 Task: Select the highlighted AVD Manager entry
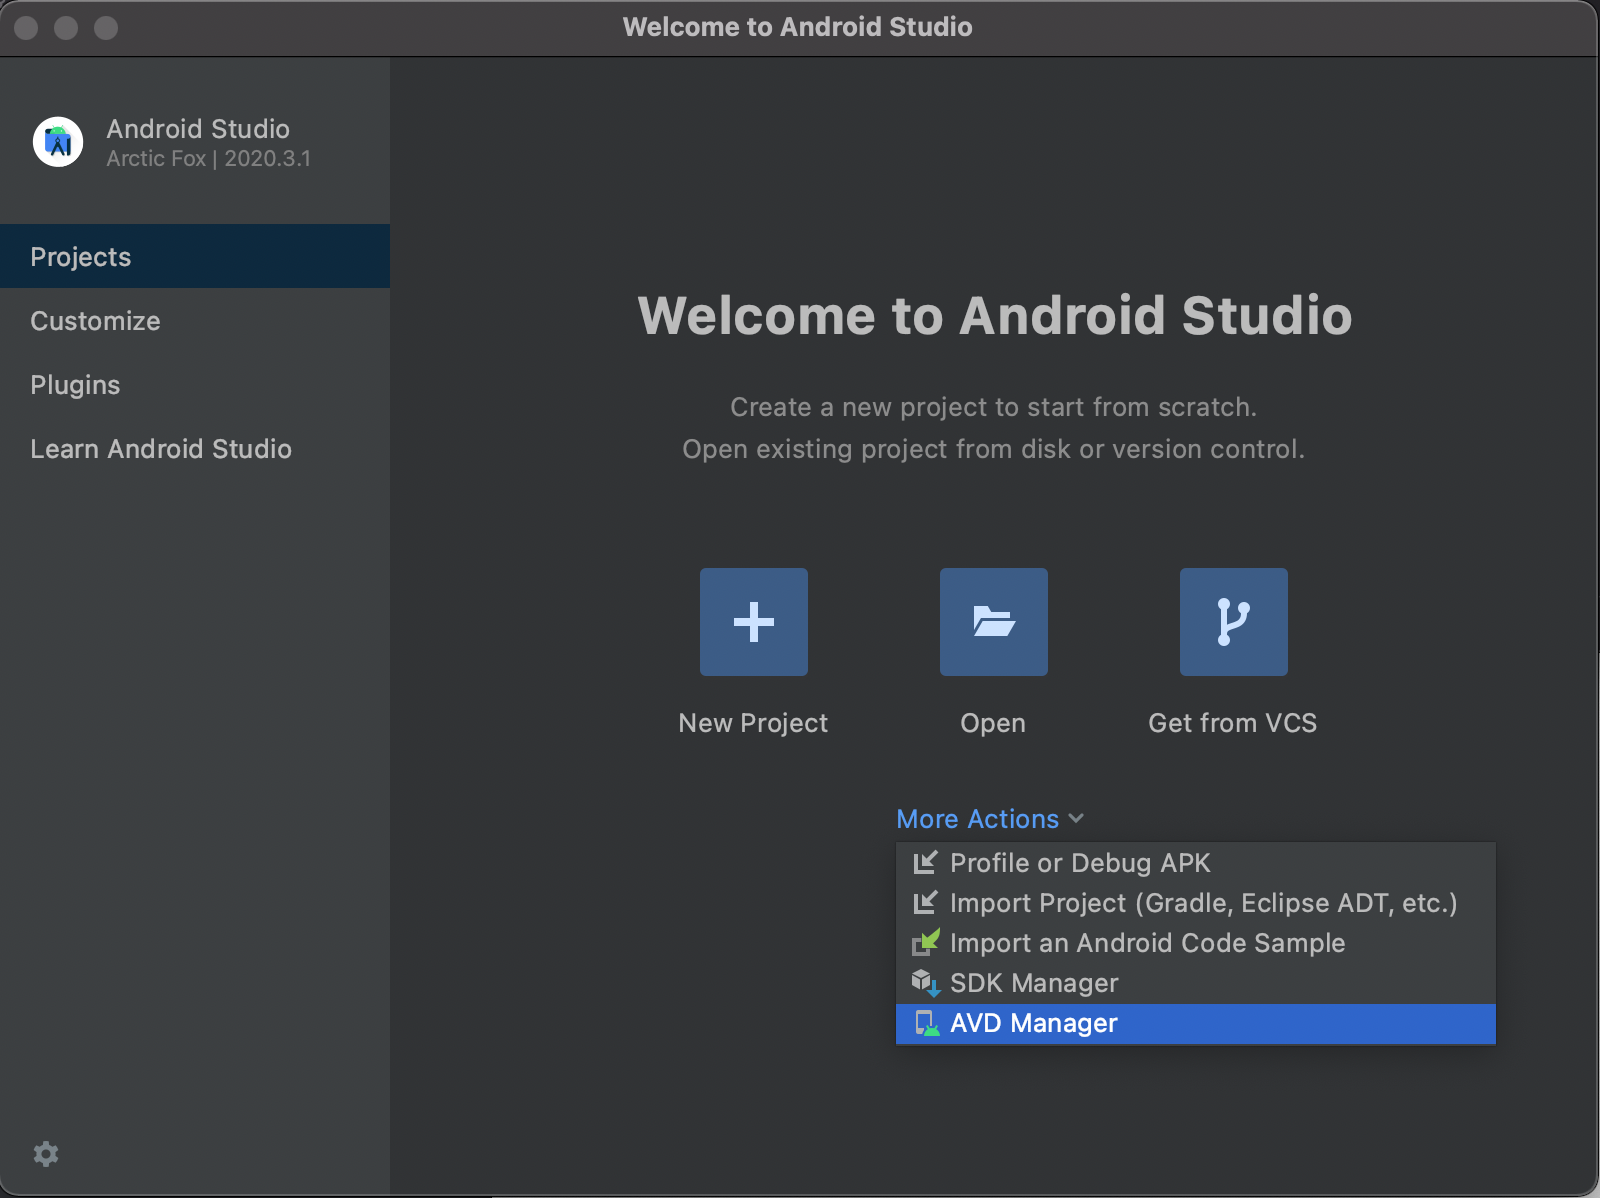tap(1033, 1023)
